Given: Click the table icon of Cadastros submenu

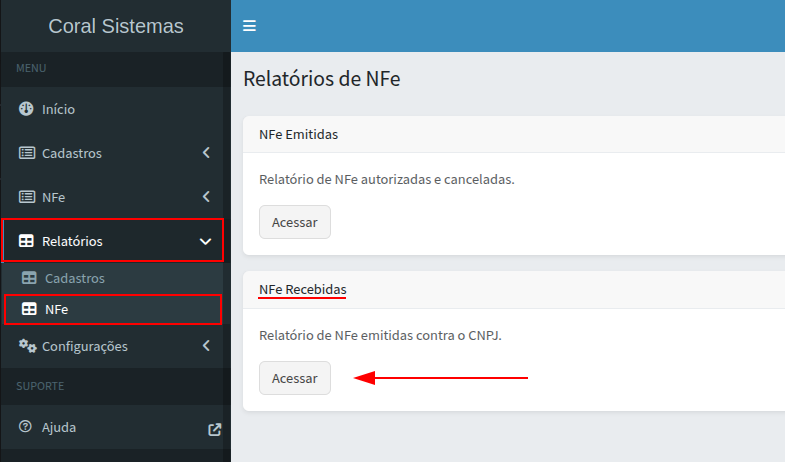Looking at the screenshot, I should coord(30,278).
